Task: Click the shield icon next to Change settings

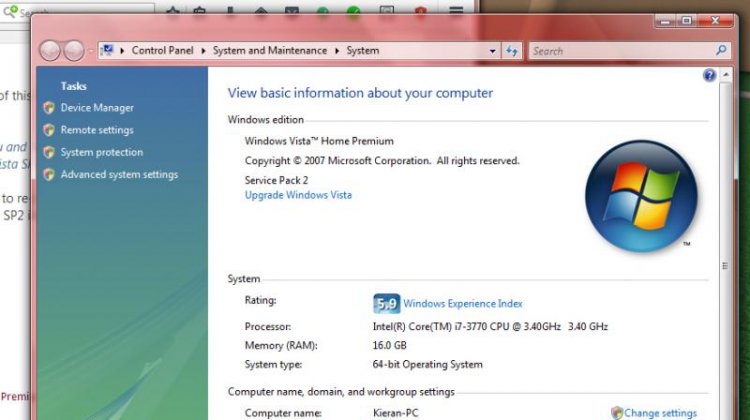Action: tap(617, 413)
